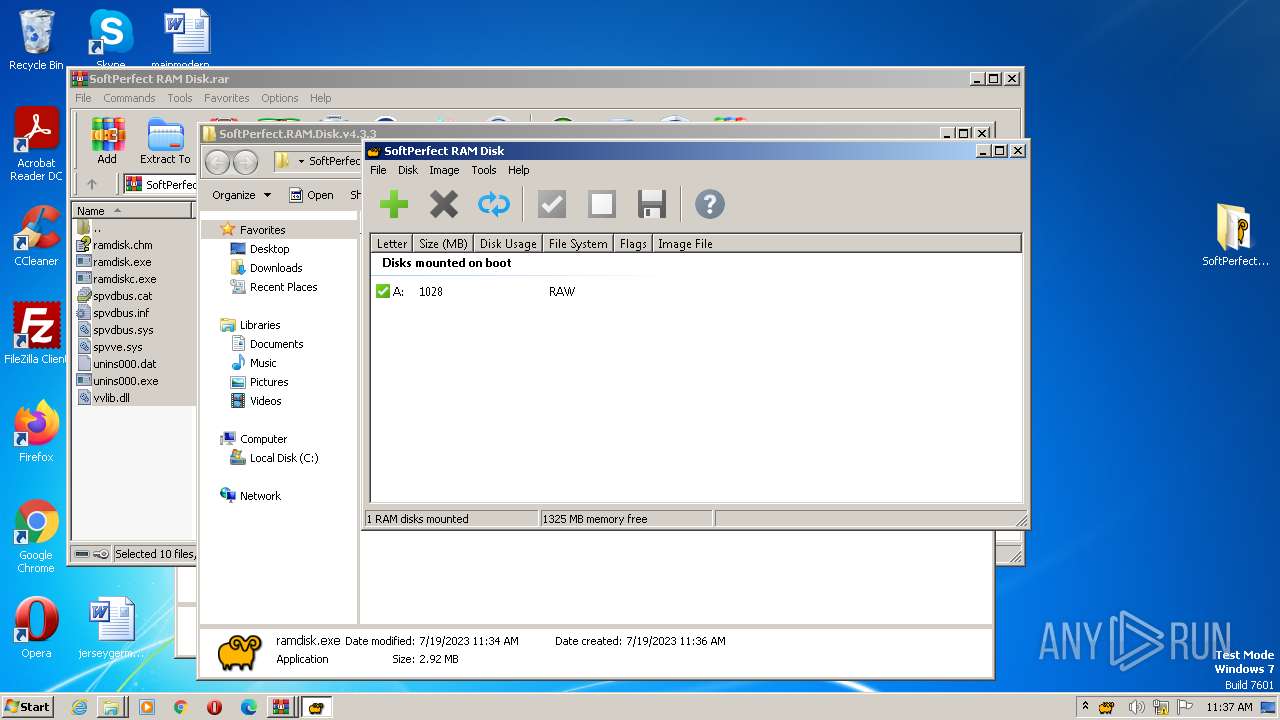Viewport: 1280px width, 720px height.
Task: Open Google Chrome desktop icon
Action: click(x=36, y=536)
